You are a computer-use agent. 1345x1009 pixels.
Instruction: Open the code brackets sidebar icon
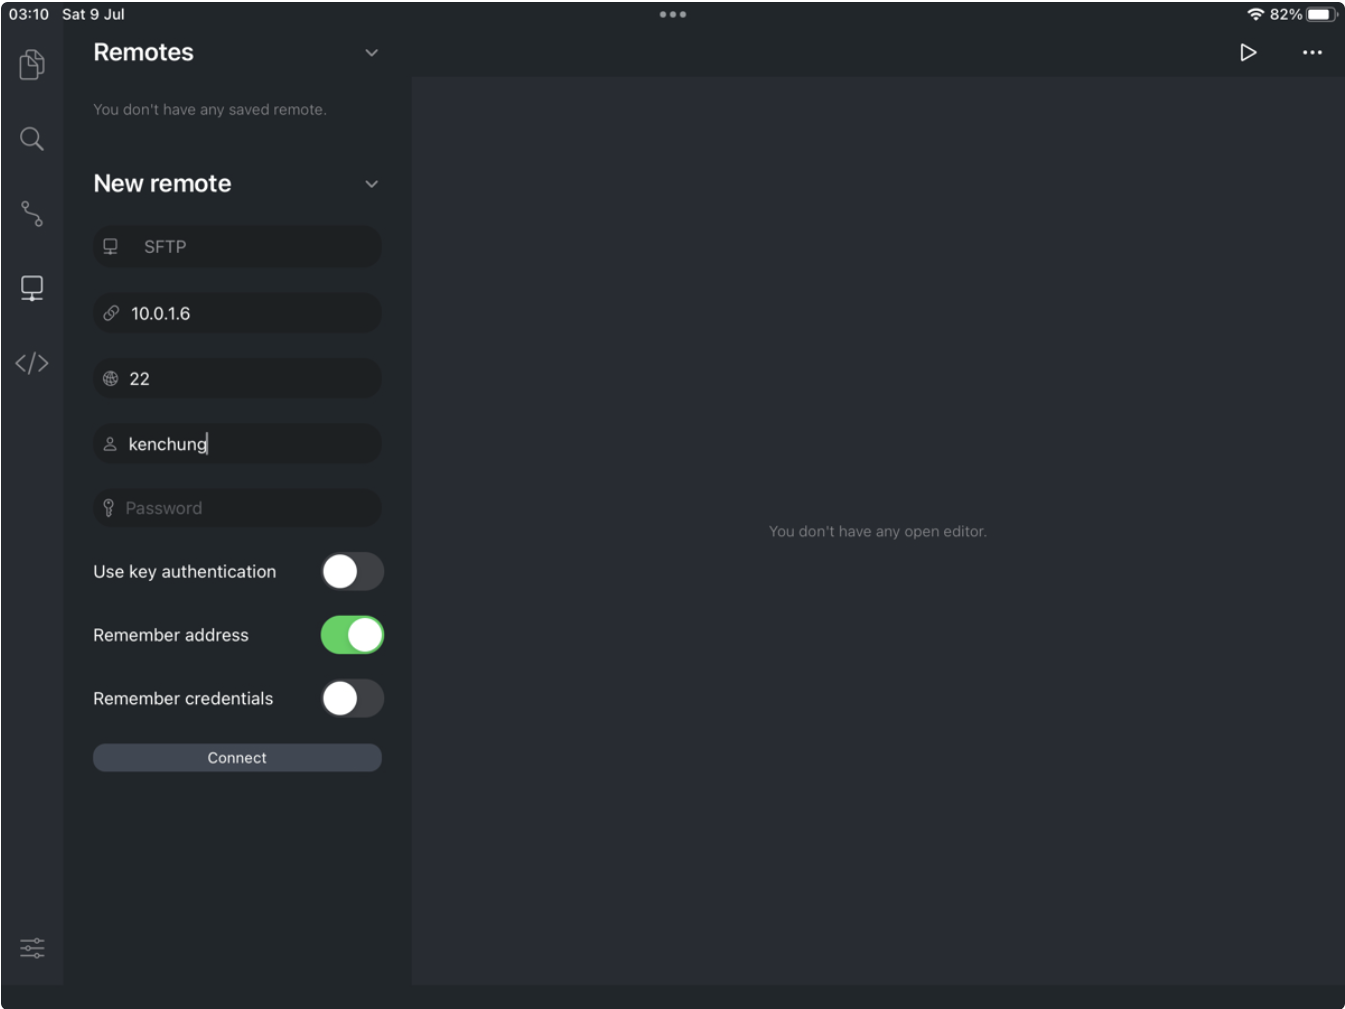(32, 363)
